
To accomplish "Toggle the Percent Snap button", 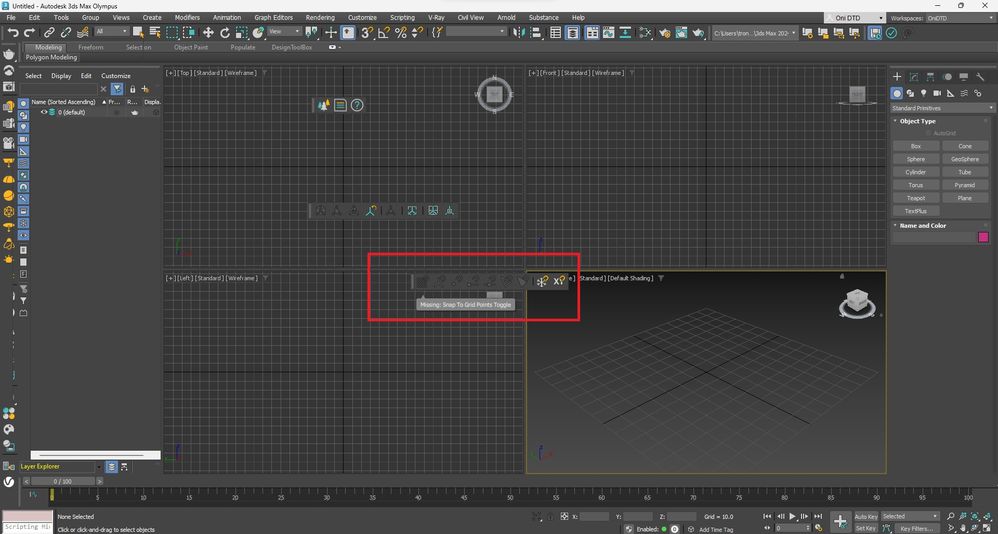I will pos(400,32).
